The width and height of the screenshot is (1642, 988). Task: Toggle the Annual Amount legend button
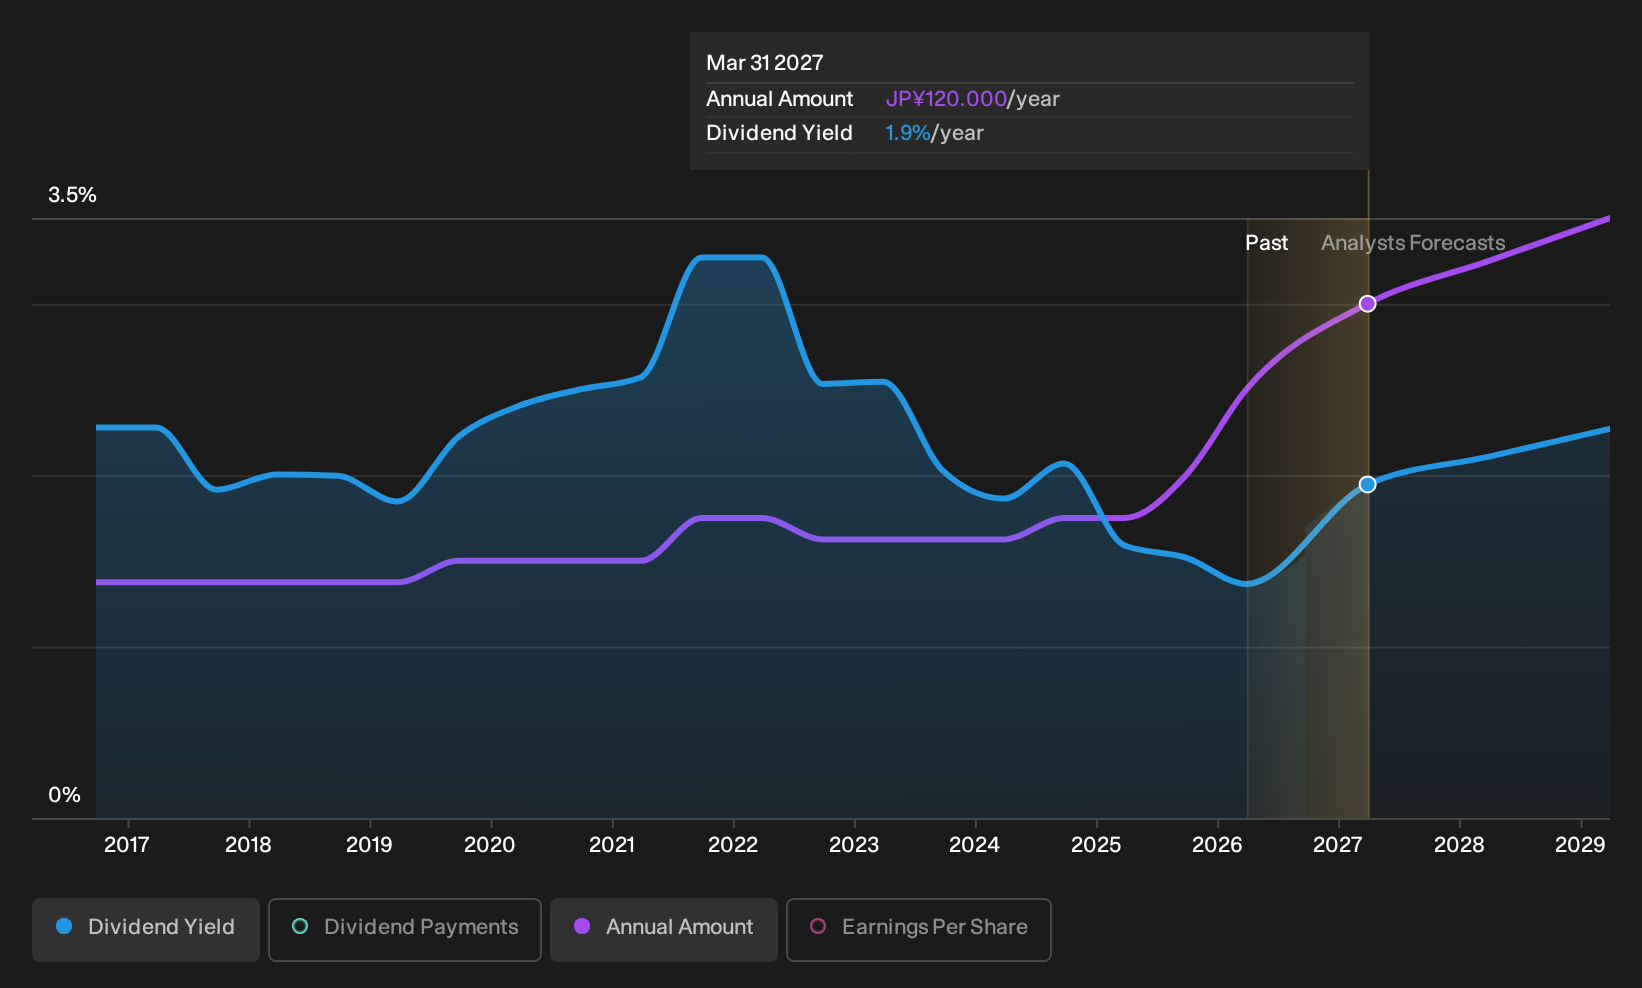click(x=664, y=929)
